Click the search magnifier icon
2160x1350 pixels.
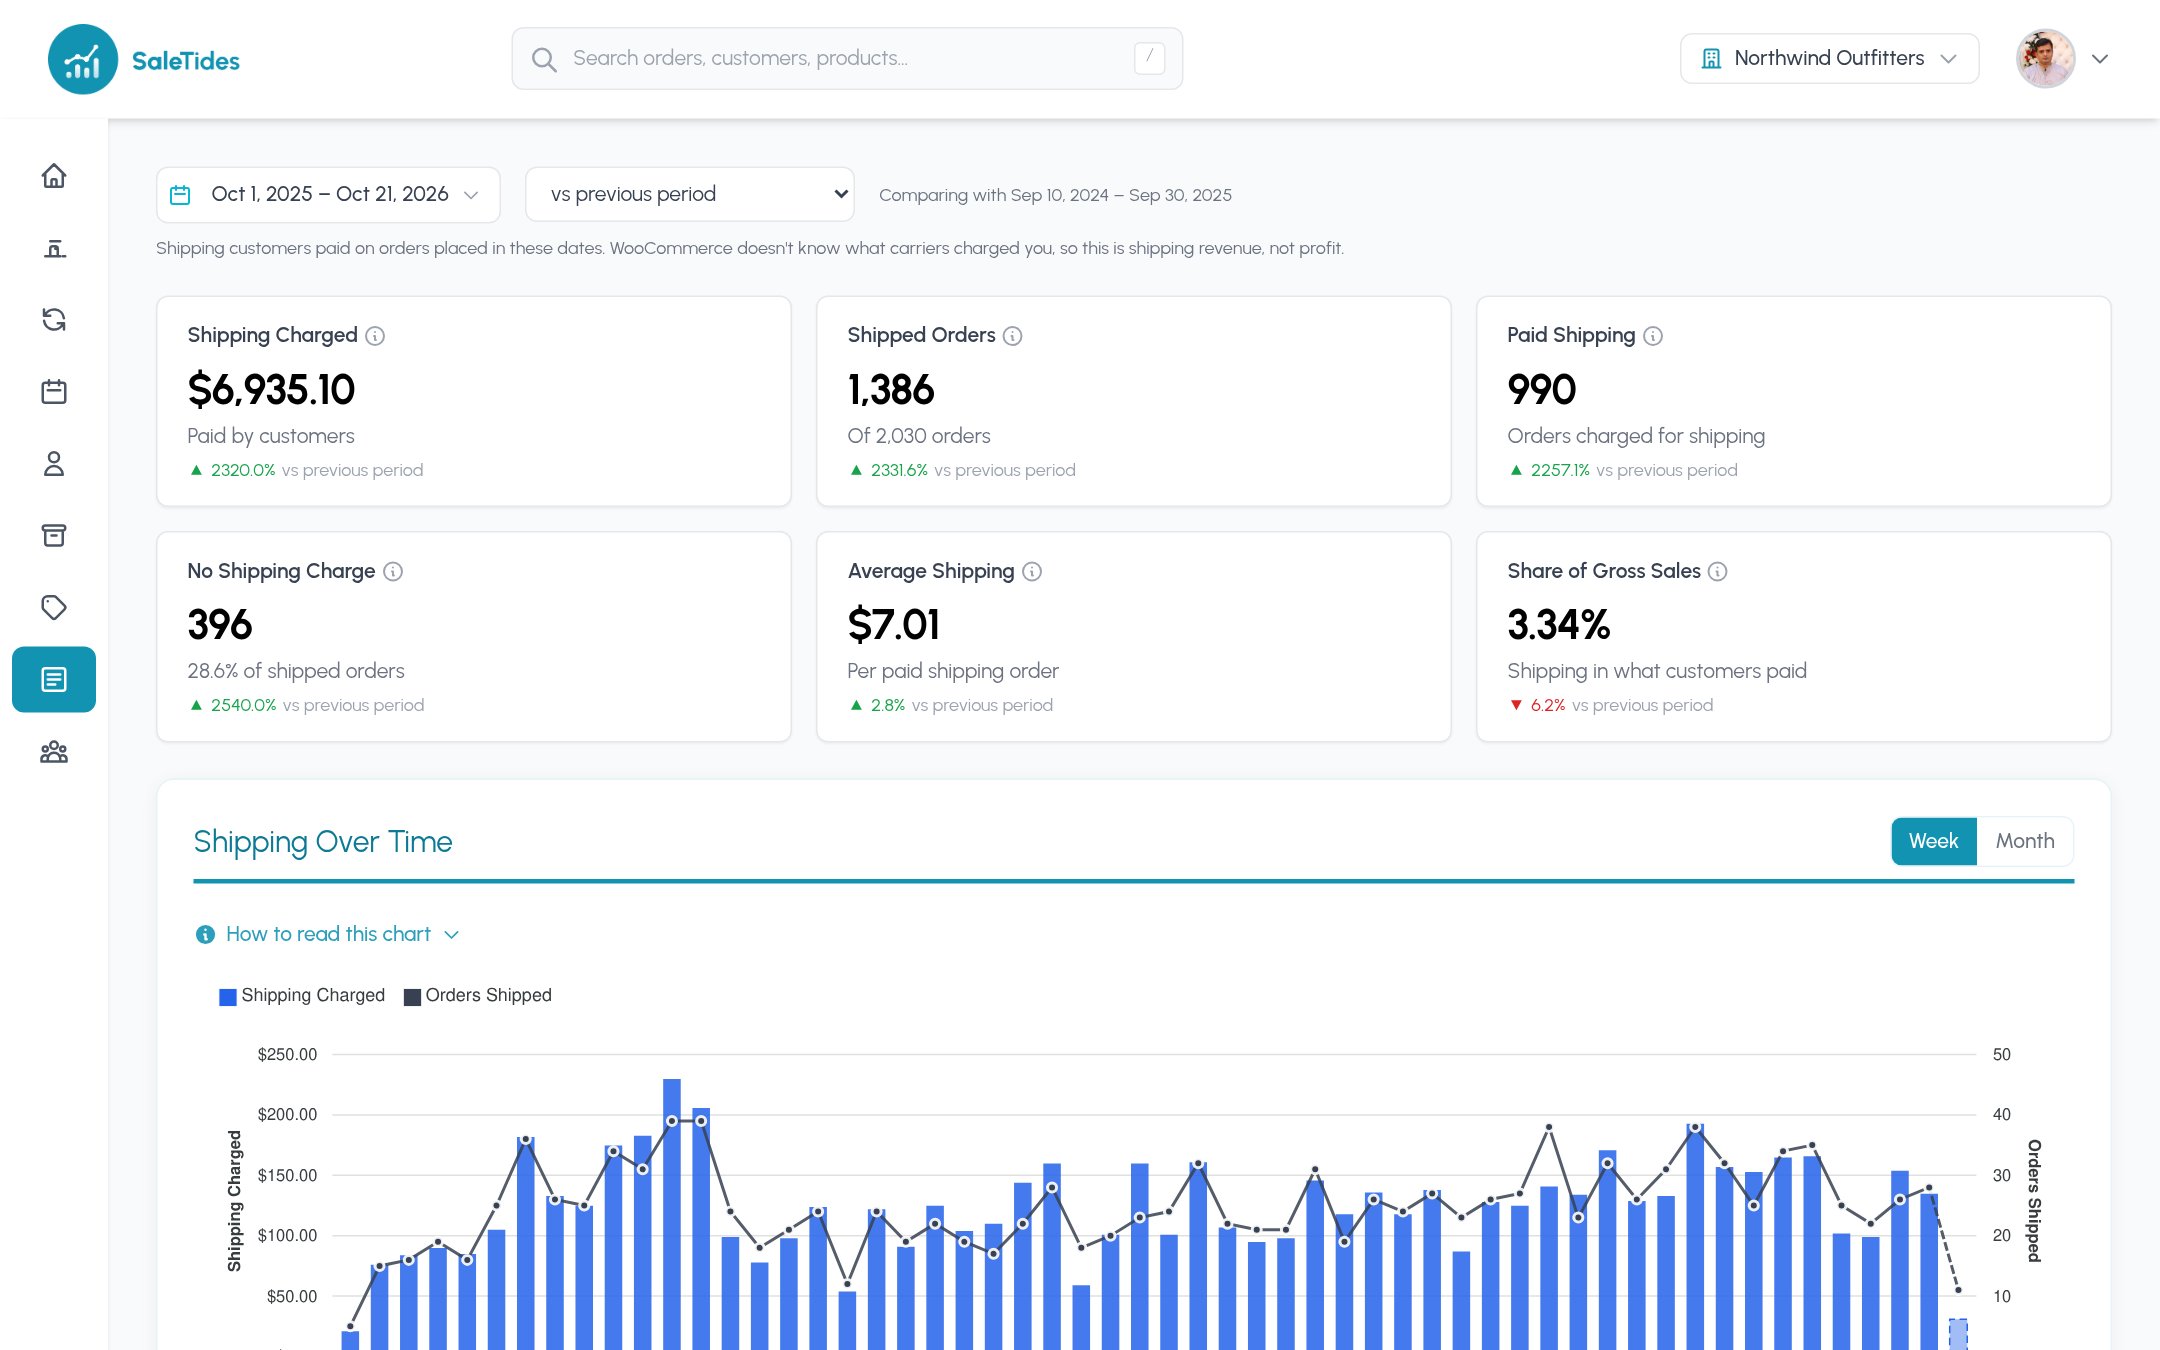click(544, 60)
